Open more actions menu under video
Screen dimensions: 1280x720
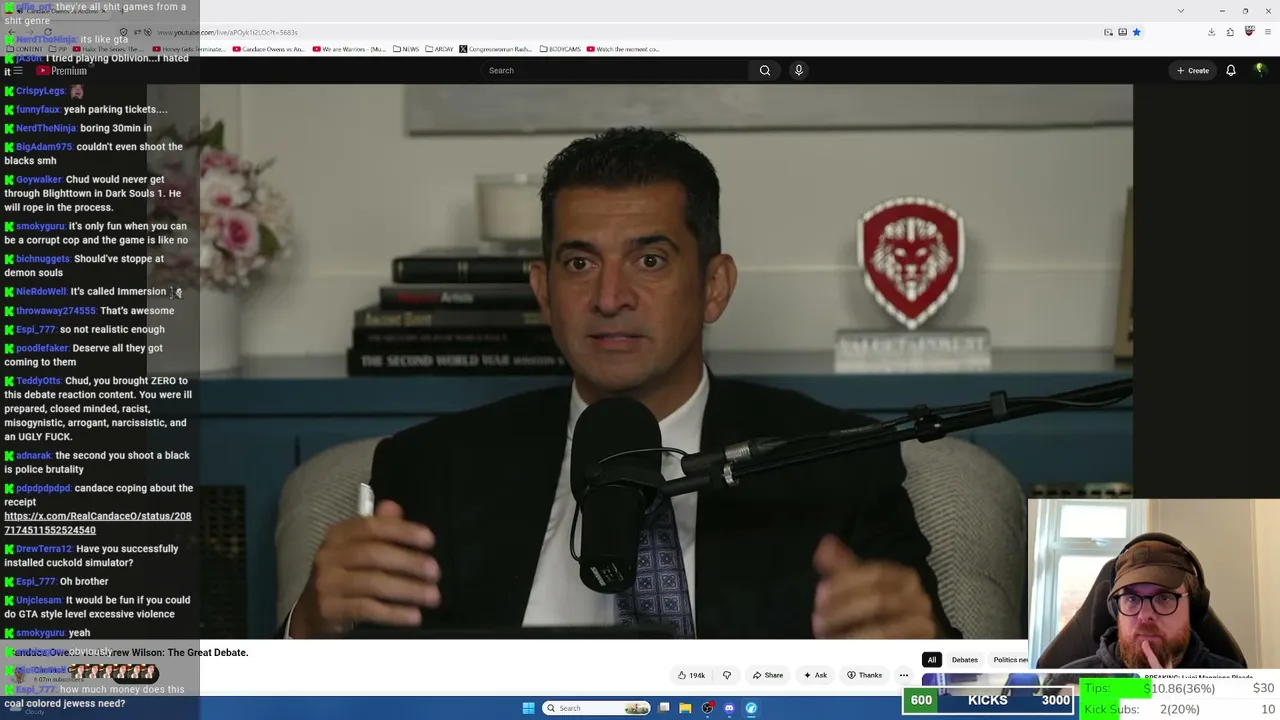pyautogui.click(x=903, y=675)
